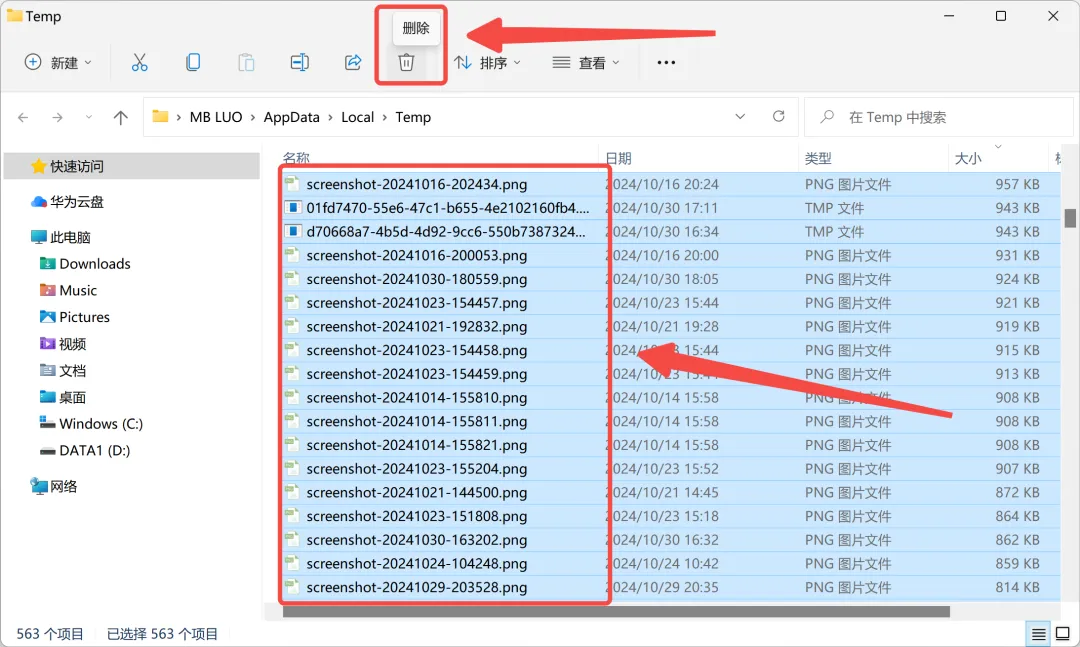
Task: Click the horizontal scrollbar thumb
Action: 616,612
